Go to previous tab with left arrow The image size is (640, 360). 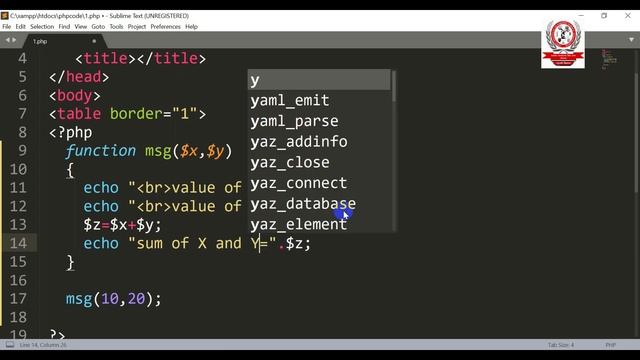click(x=7, y=40)
